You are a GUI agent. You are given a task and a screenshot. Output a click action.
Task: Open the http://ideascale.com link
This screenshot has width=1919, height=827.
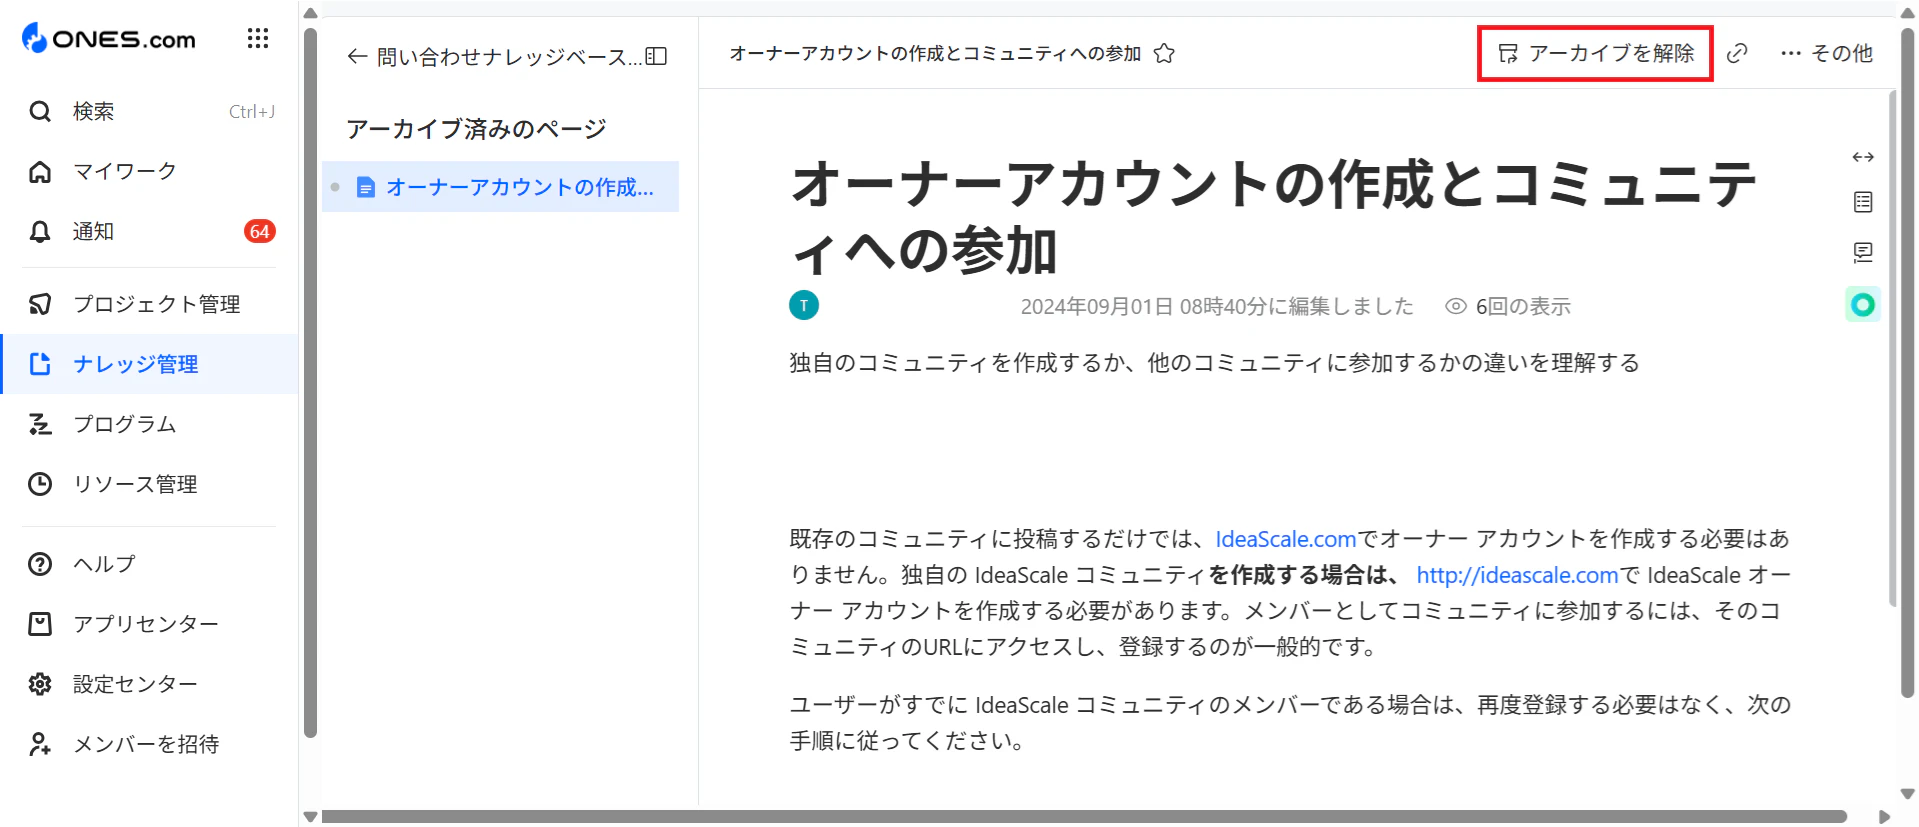click(1517, 575)
